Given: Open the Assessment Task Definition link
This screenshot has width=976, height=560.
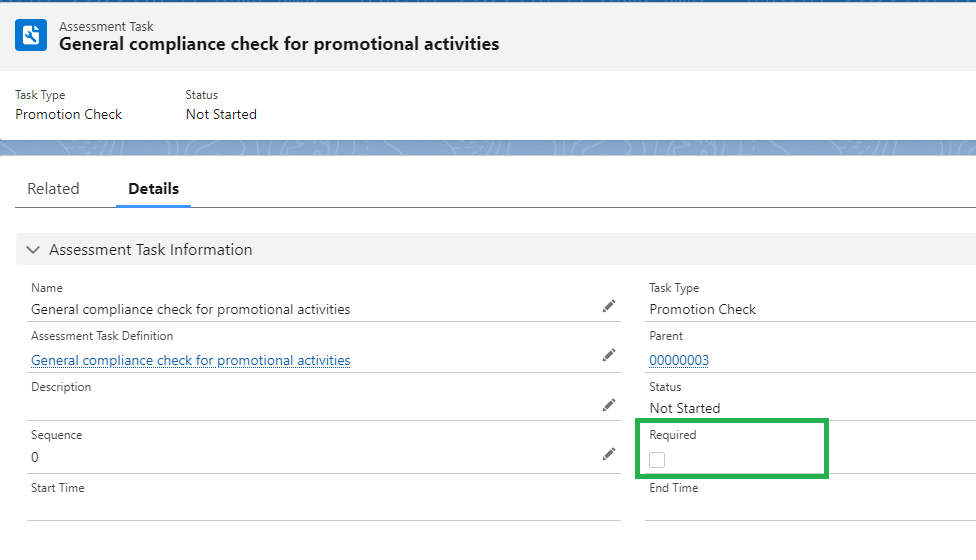Looking at the screenshot, I should pyautogui.click(x=190, y=360).
